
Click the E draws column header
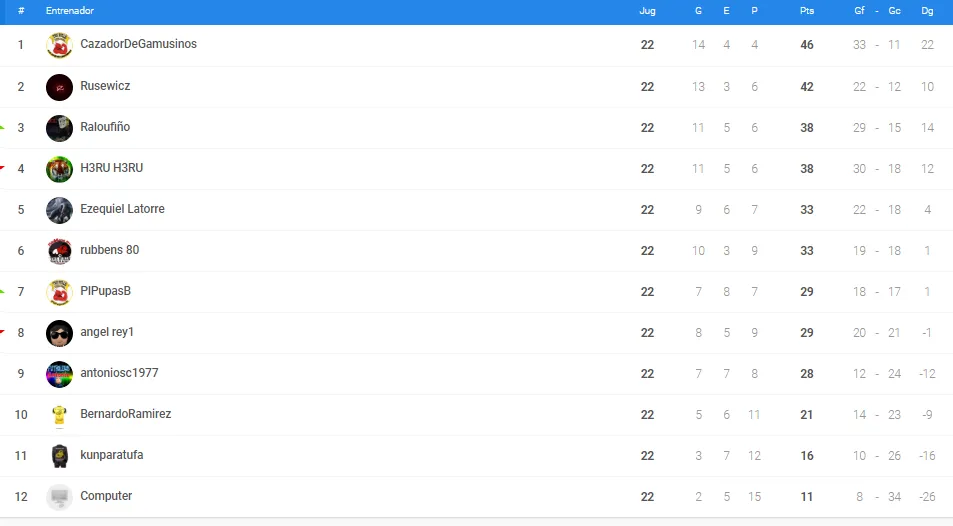(x=726, y=11)
